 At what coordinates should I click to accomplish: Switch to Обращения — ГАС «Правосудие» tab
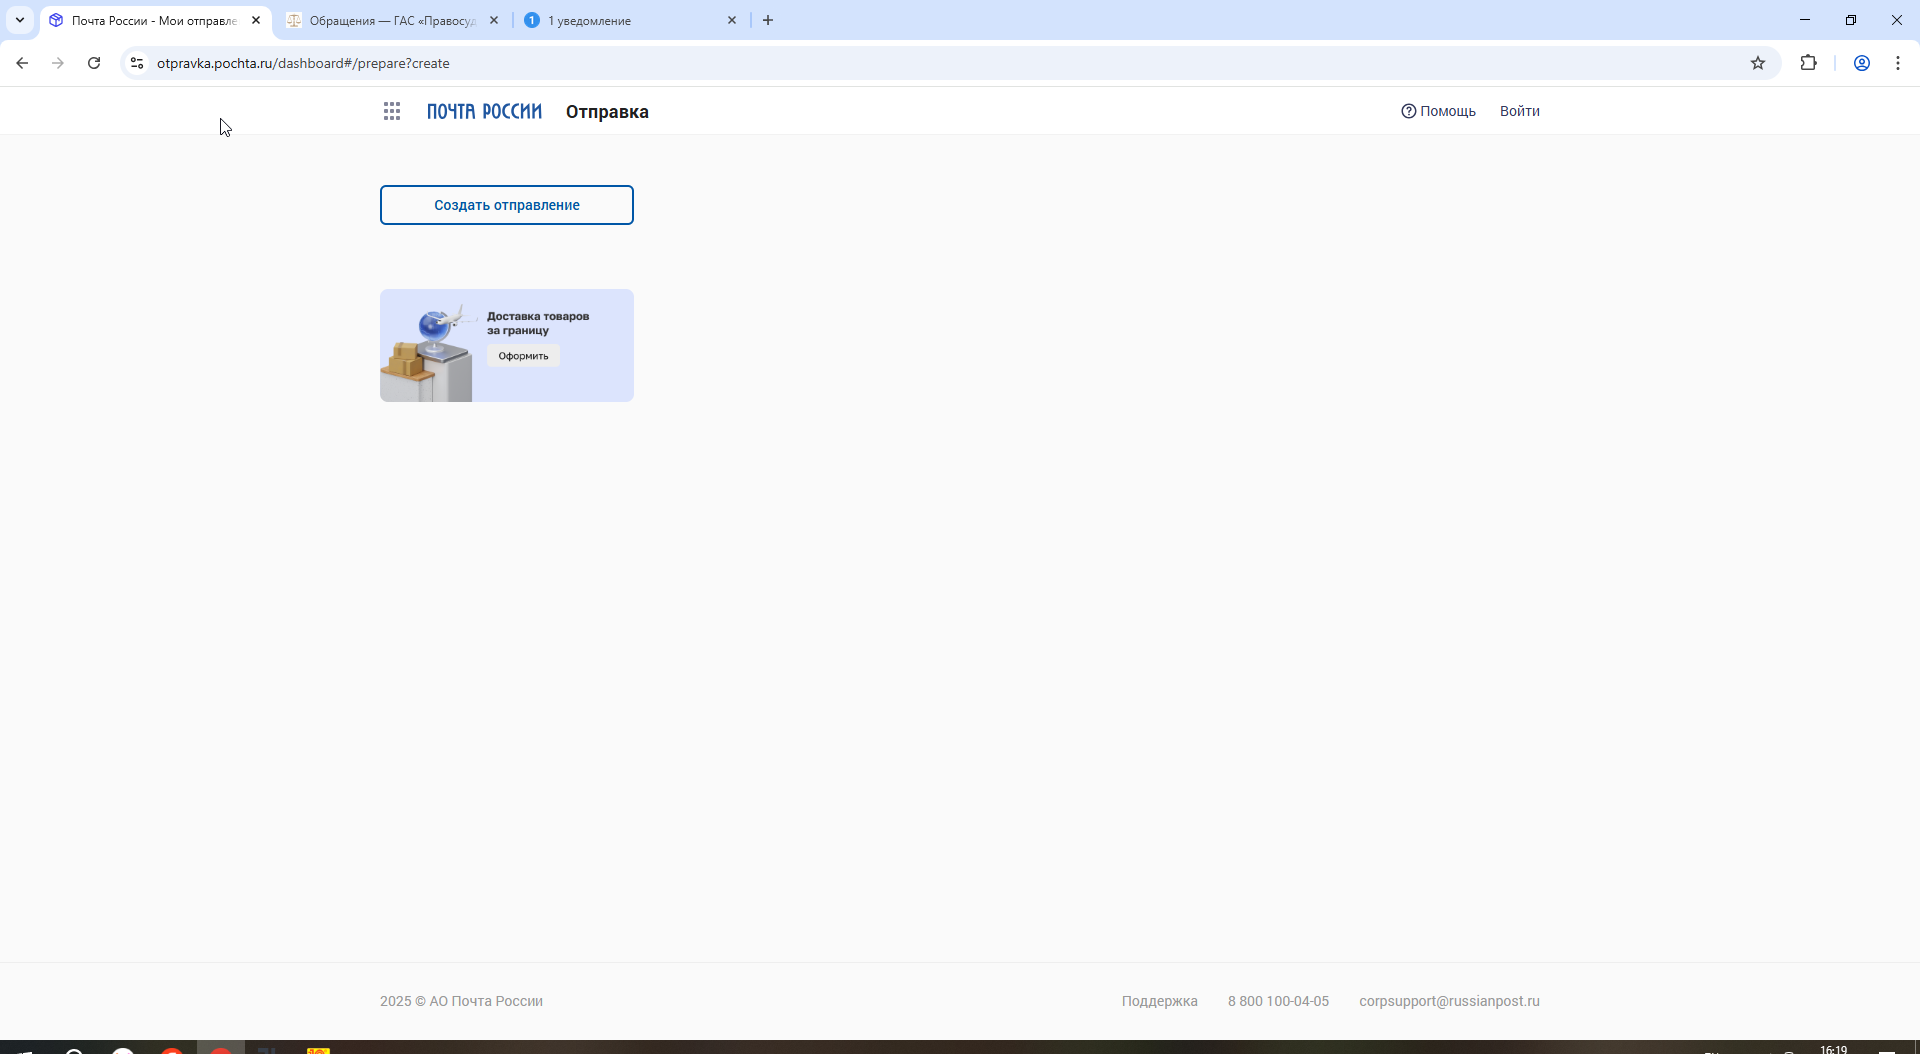tap(393, 20)
